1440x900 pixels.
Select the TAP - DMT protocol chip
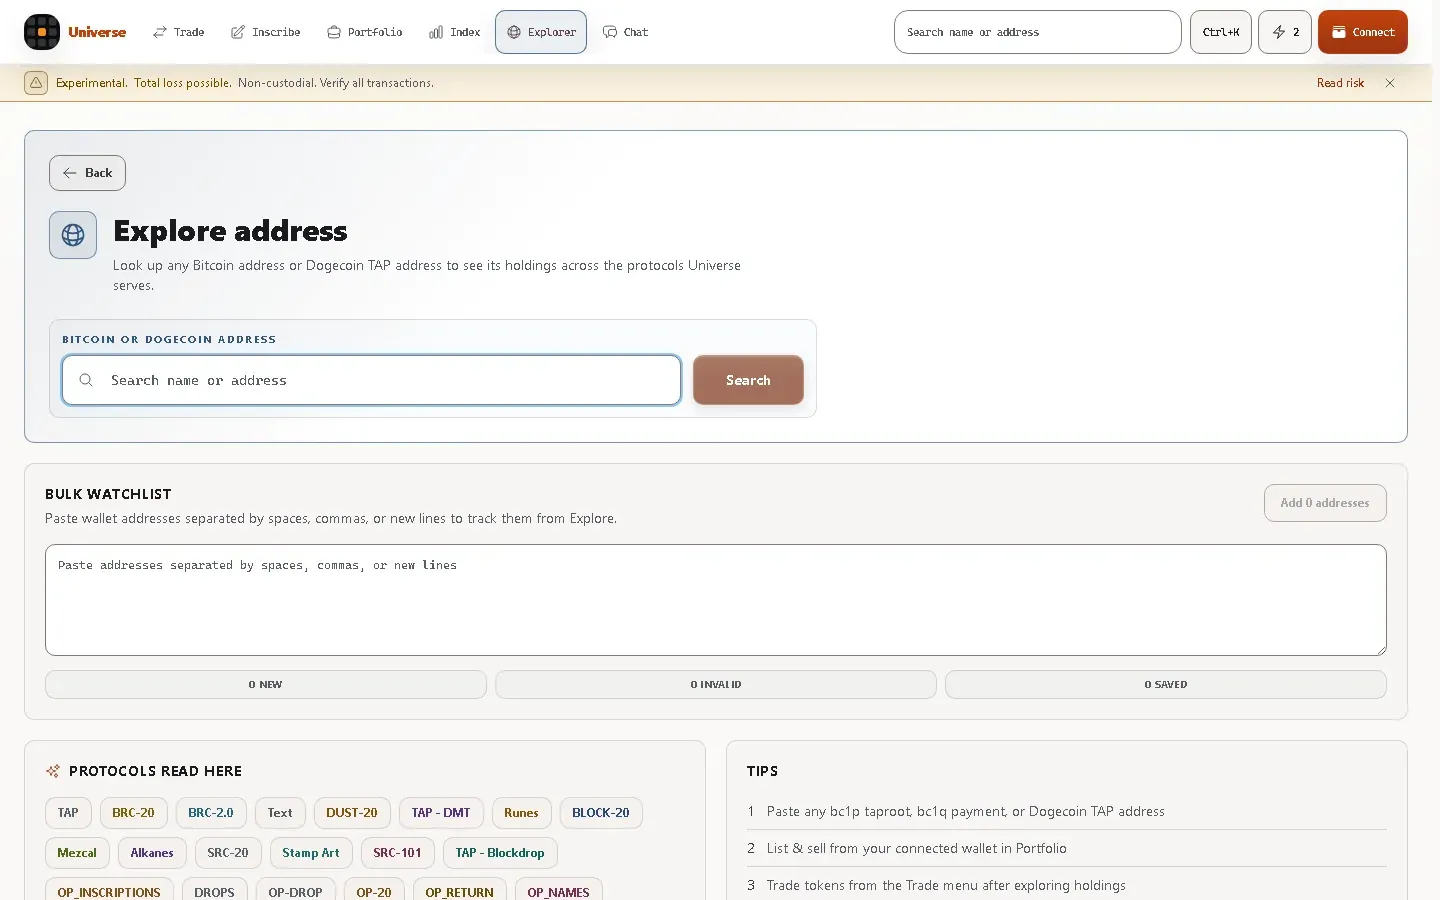441,813
